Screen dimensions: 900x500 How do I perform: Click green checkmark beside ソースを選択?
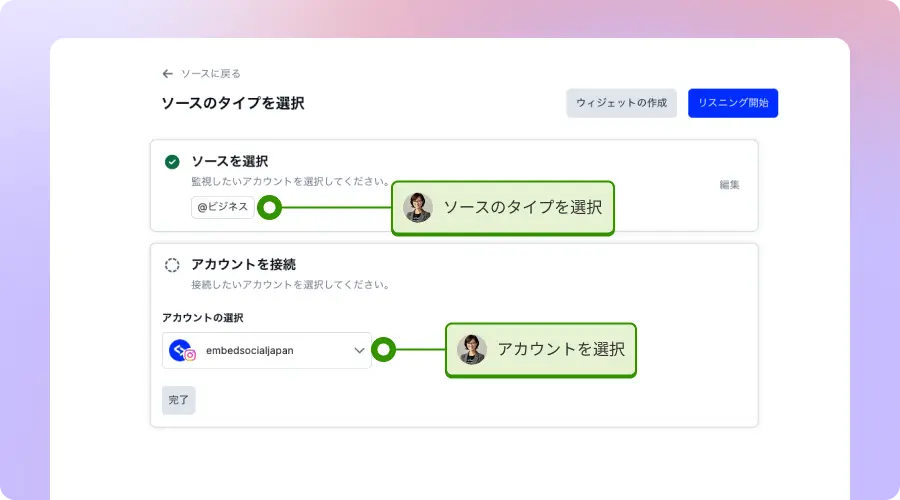click(x=172, y=161)
